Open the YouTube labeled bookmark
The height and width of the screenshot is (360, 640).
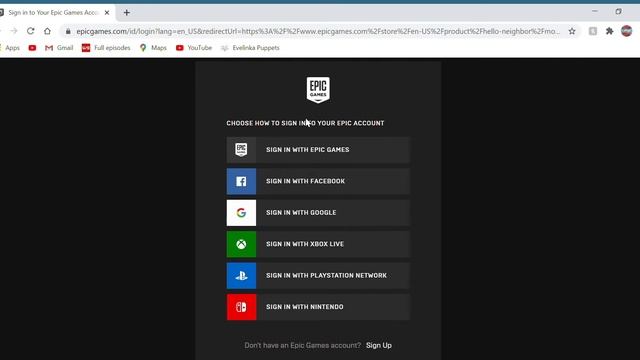[194, 48]
